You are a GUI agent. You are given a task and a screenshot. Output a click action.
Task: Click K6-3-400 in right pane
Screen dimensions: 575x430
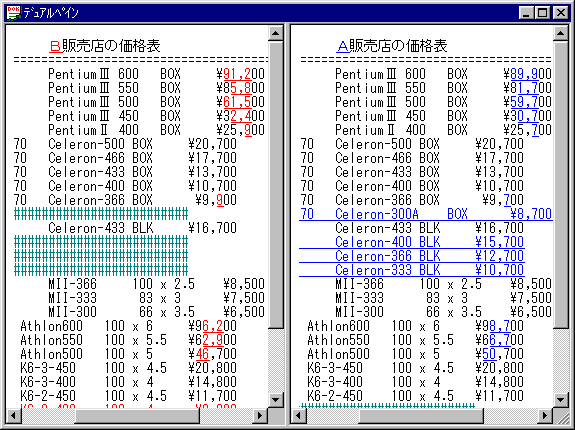pos(335,382)
